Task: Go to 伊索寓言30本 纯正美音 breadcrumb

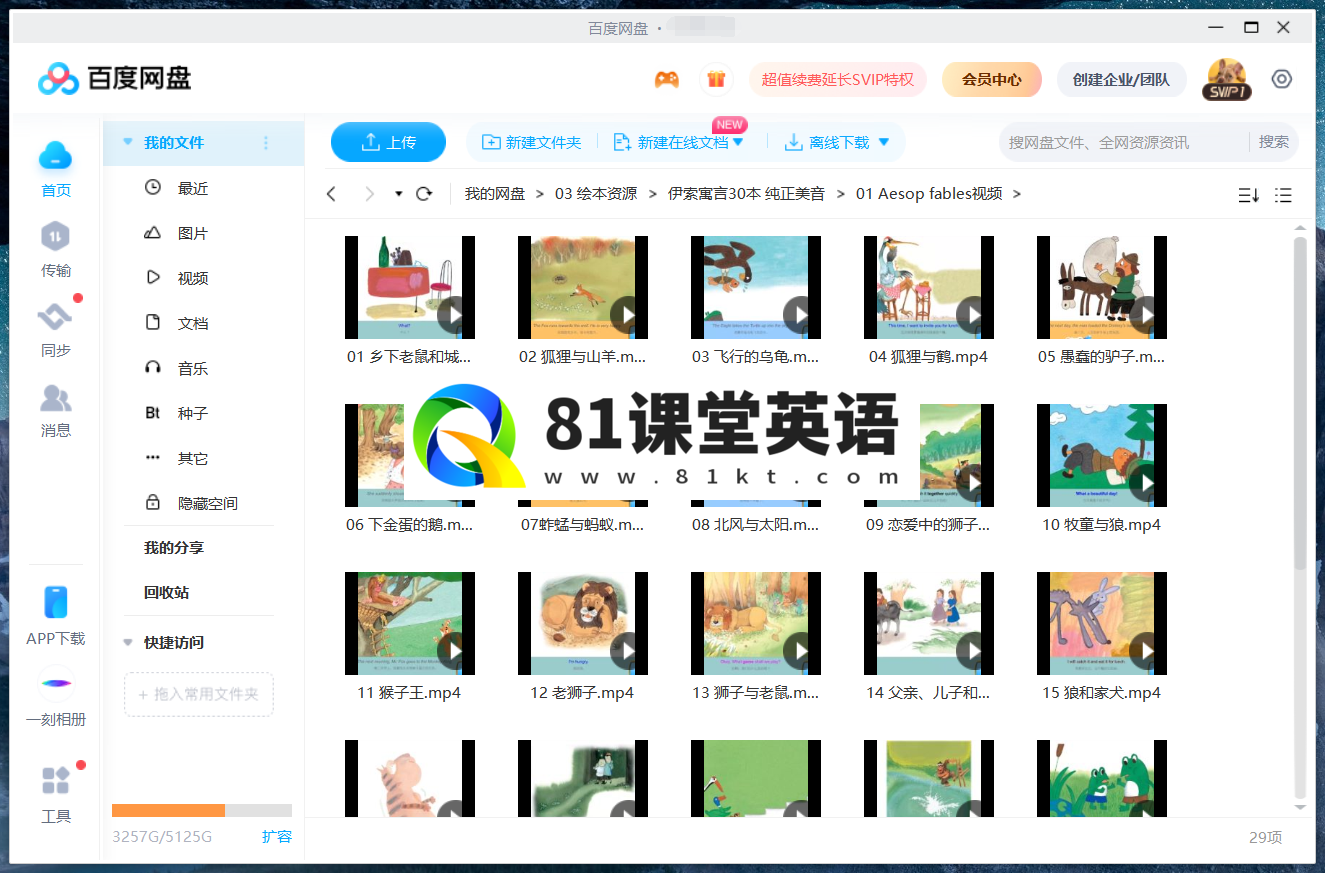Action: [747, 194]
